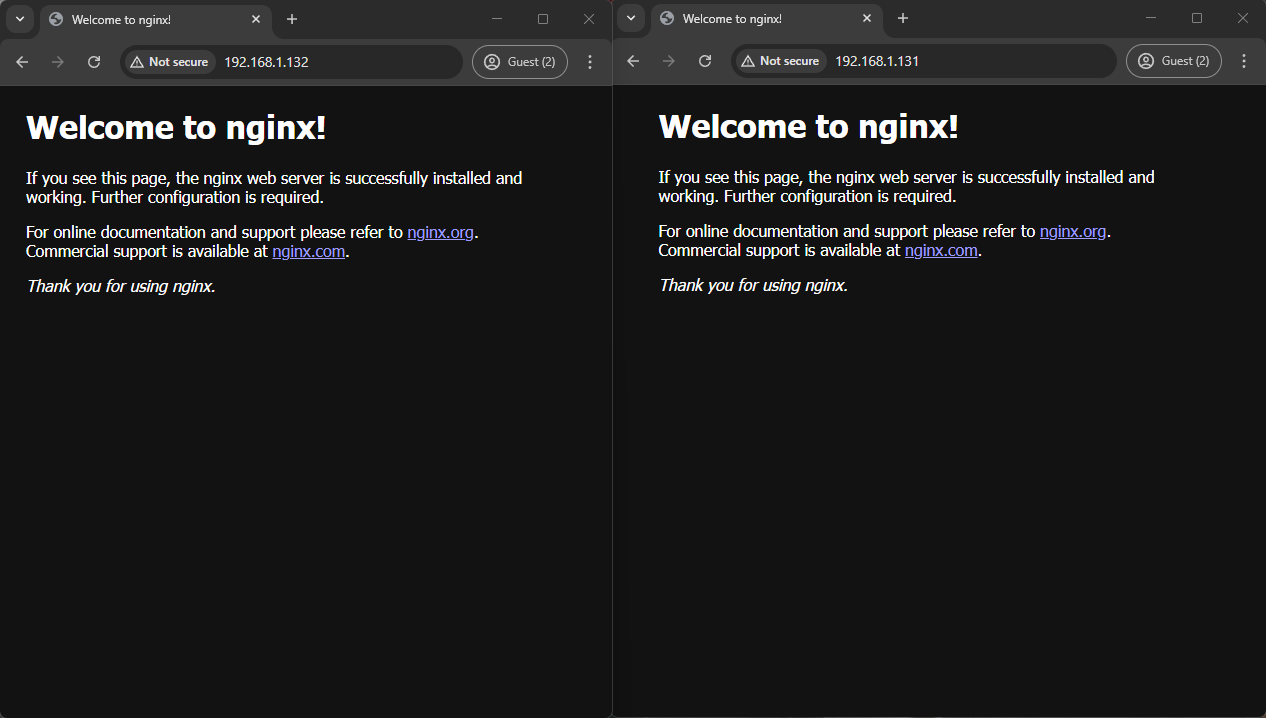
Task: Open nginx.org link in the left page
Action: [440, 232]
